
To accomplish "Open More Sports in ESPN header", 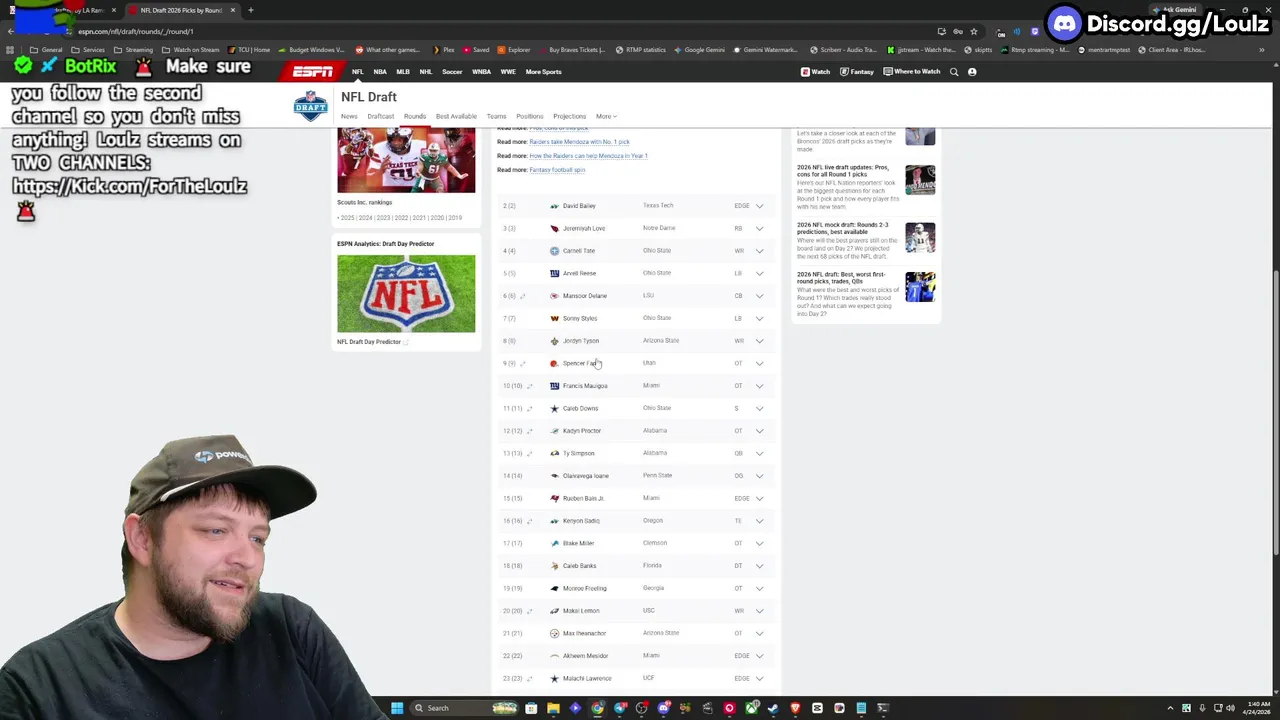I will point(544,72).
